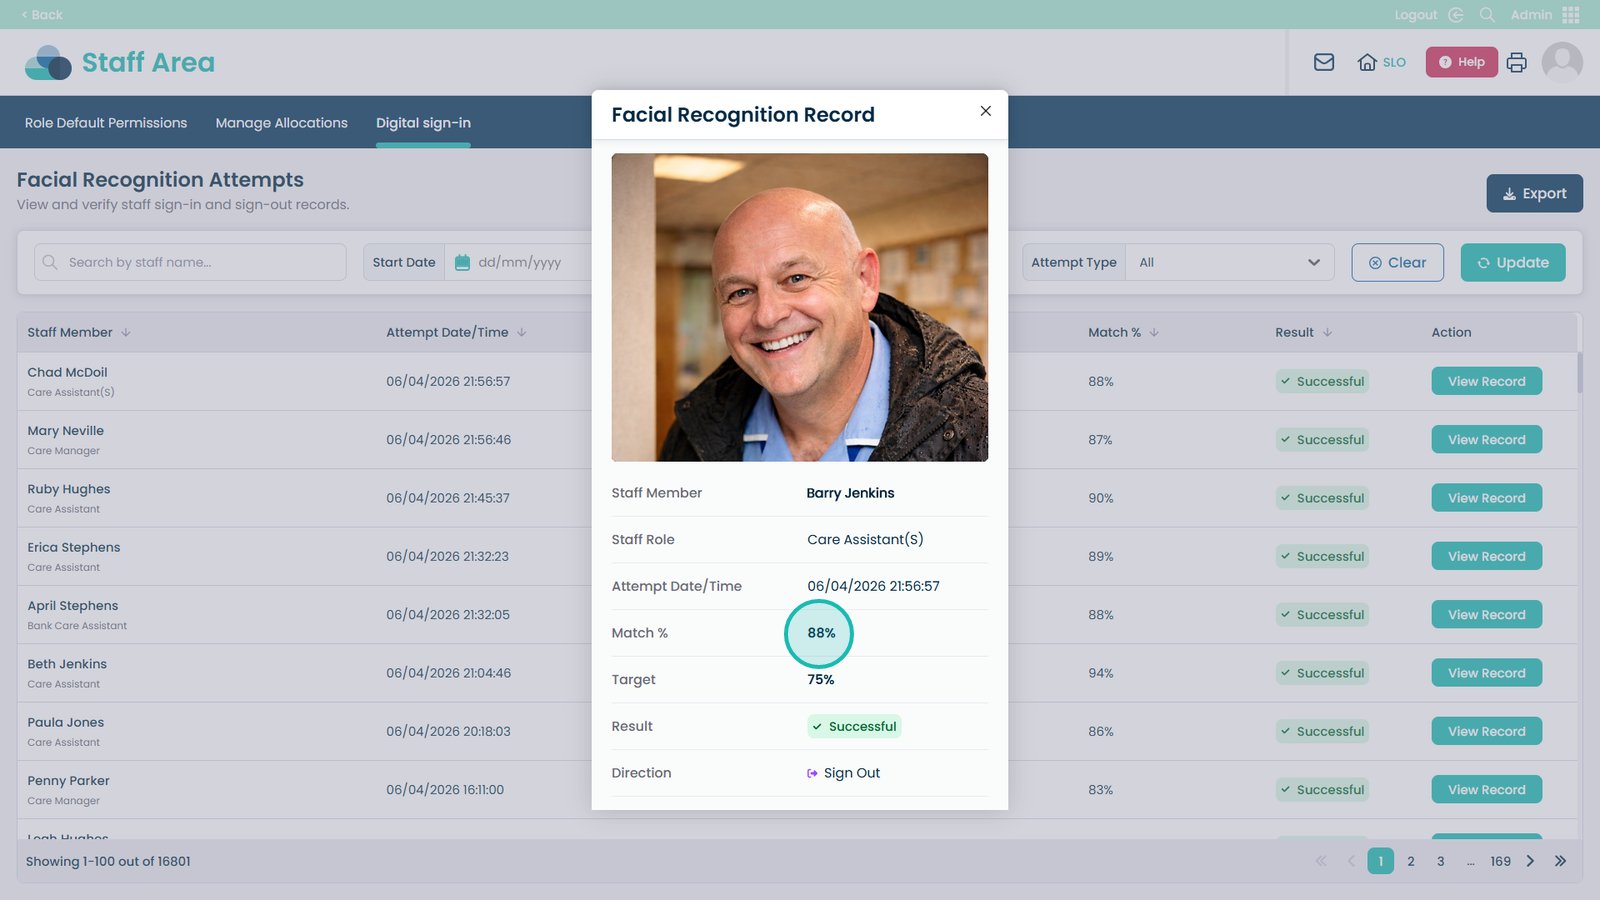
Task: Open the Help button
Action: [x=1461, y=62]
